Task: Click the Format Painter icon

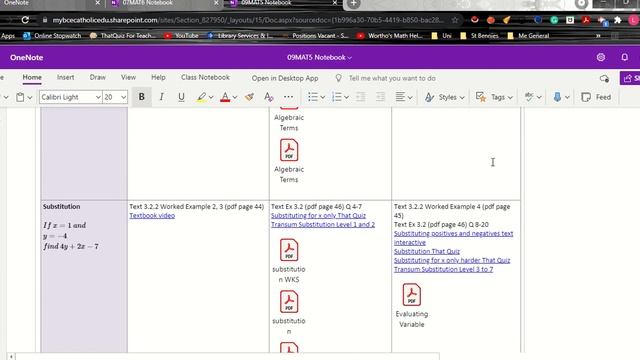Action: click(x=249, y=97)
